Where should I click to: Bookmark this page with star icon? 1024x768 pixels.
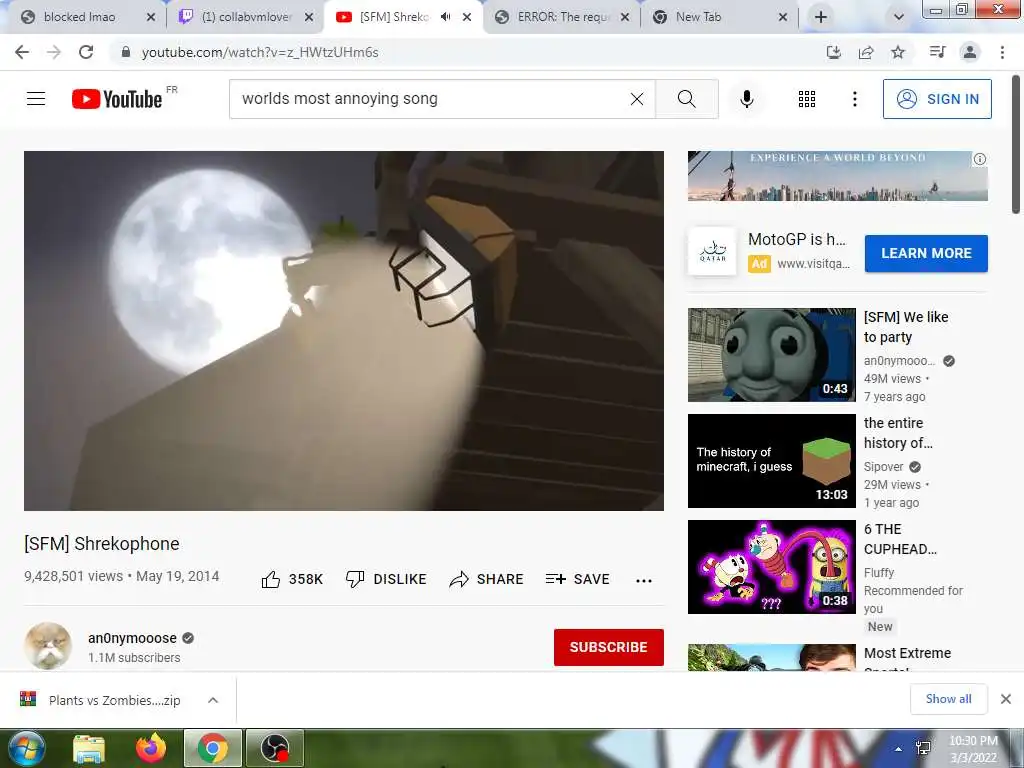click(x=898, y=52)
